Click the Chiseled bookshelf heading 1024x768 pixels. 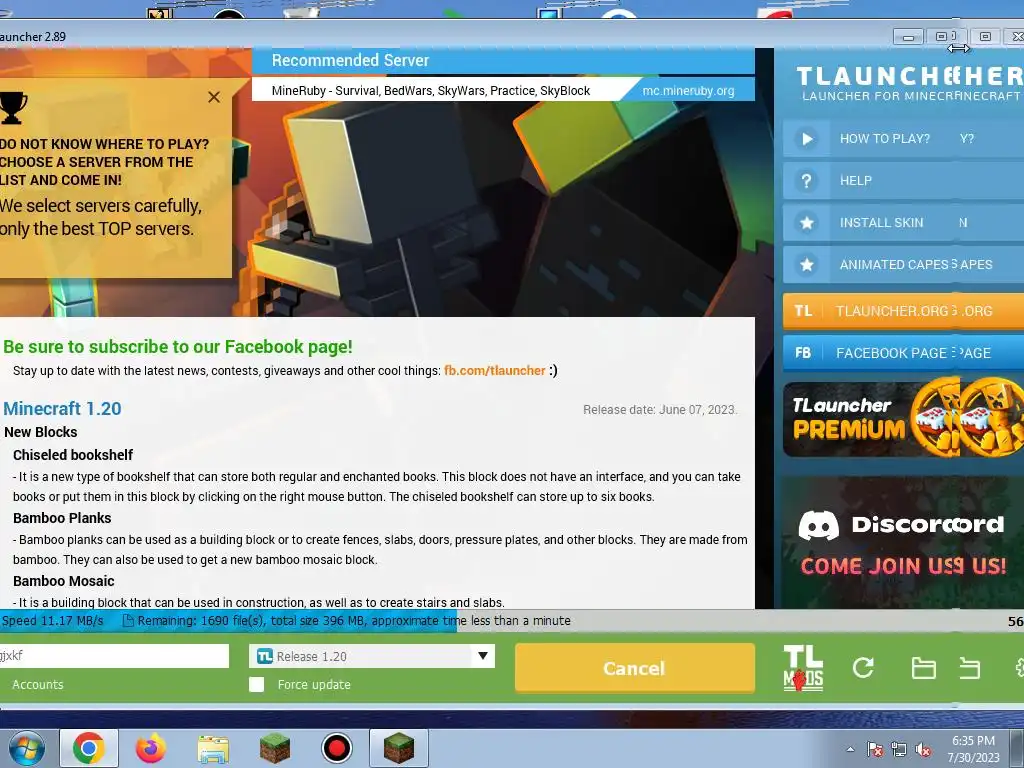[72, 455]
